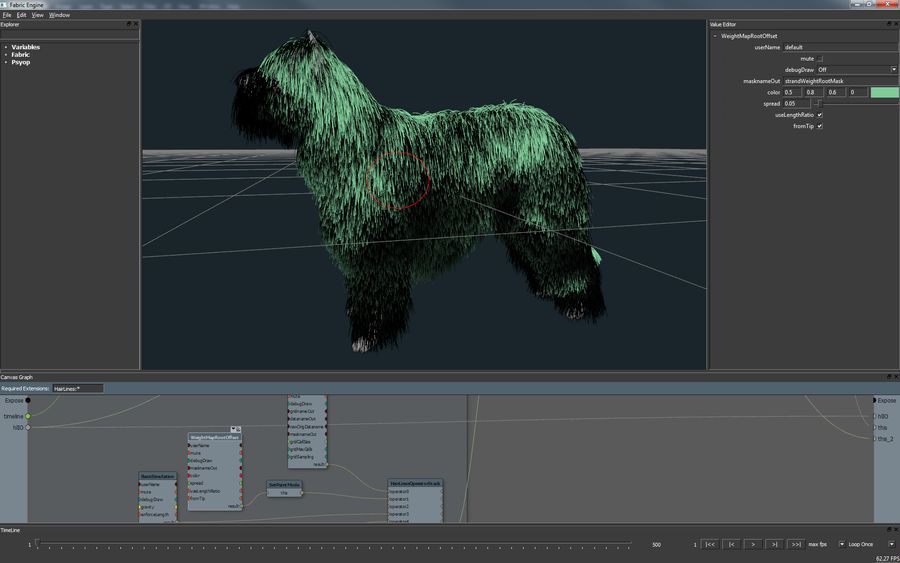Step back one frame in timeline

click(732, 544)
